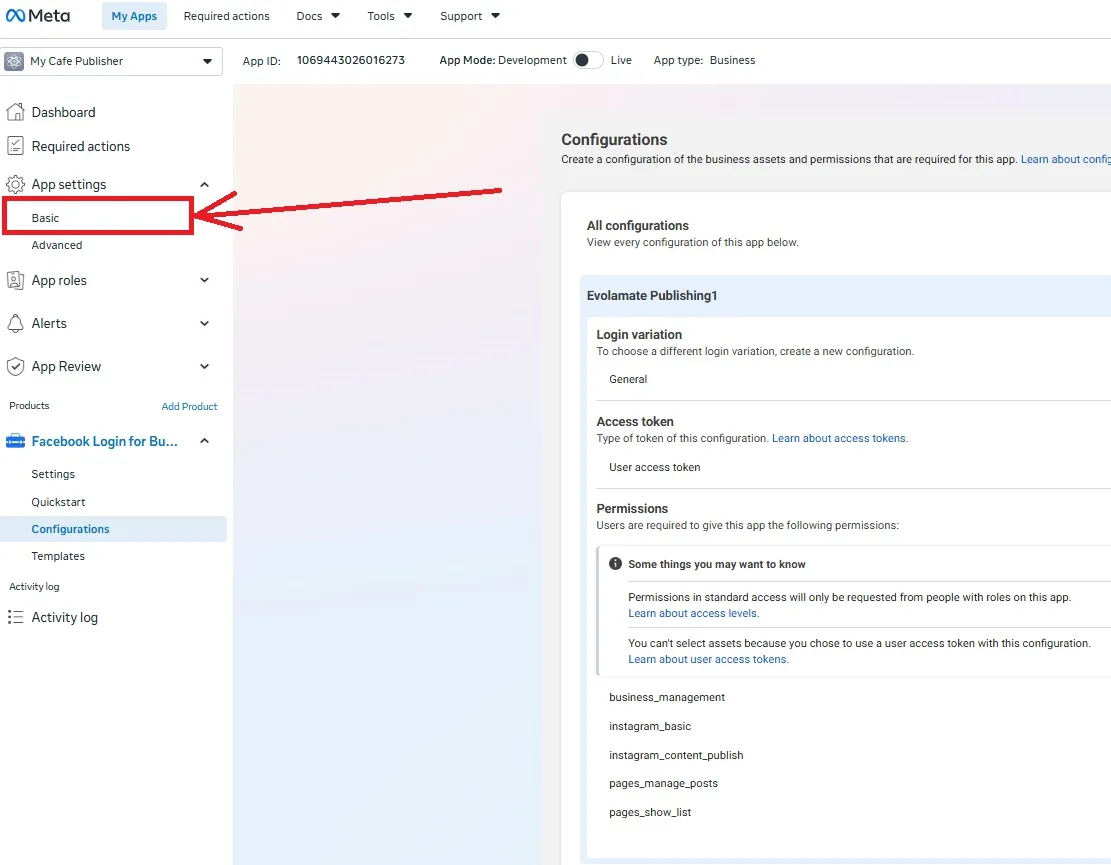Image resolution: width=1111 pixels, height=865 pixels.
Task: Click the pages_manage_posts permission
Action: pyautogui.click(x=663, y=784)
